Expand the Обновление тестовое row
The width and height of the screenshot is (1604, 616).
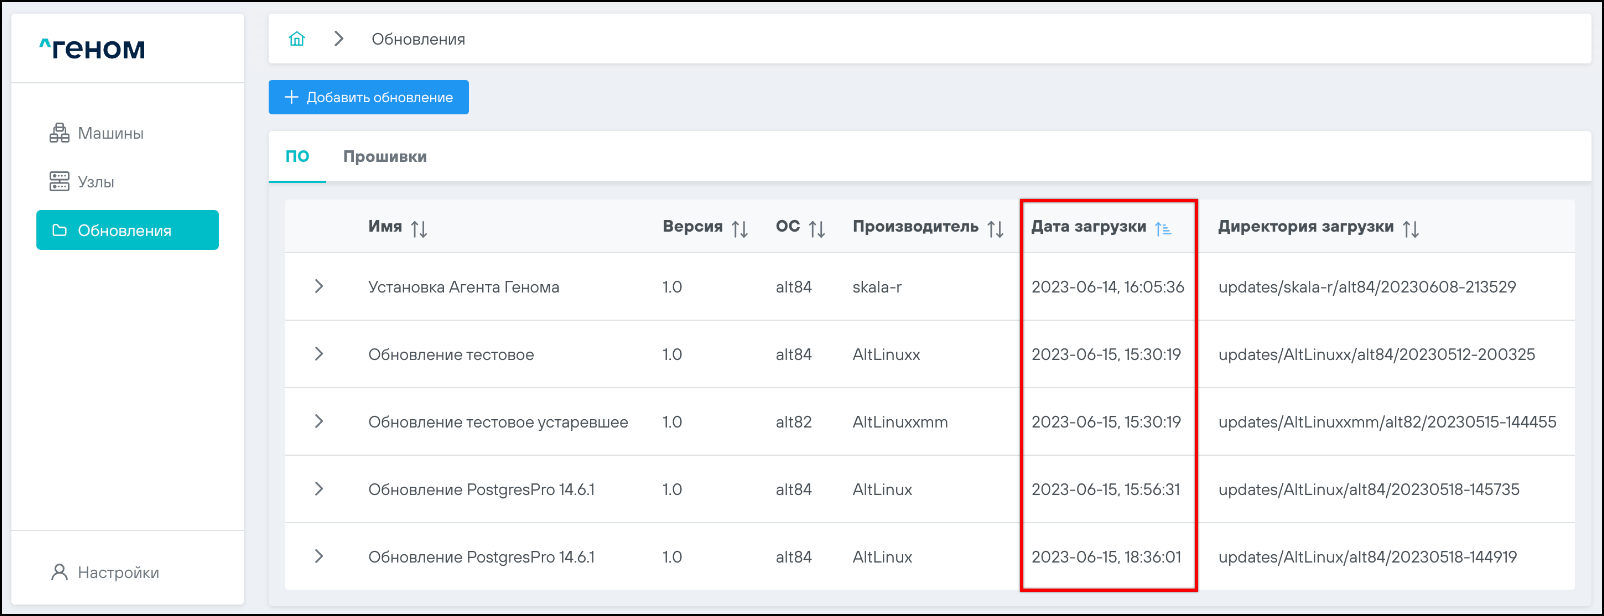(x=319, y=354)
